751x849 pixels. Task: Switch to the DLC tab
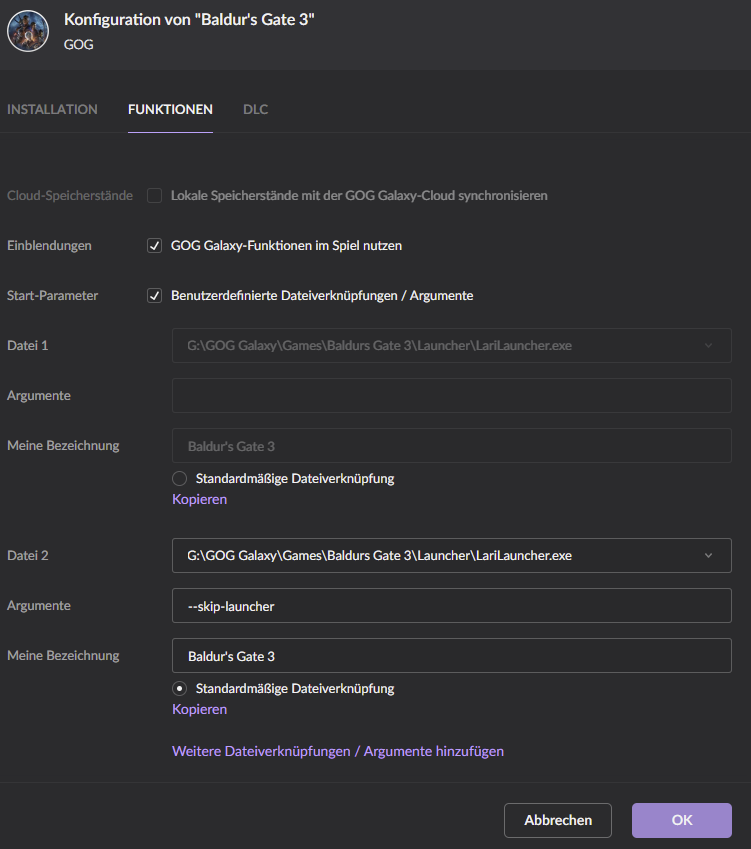(255, 109)
